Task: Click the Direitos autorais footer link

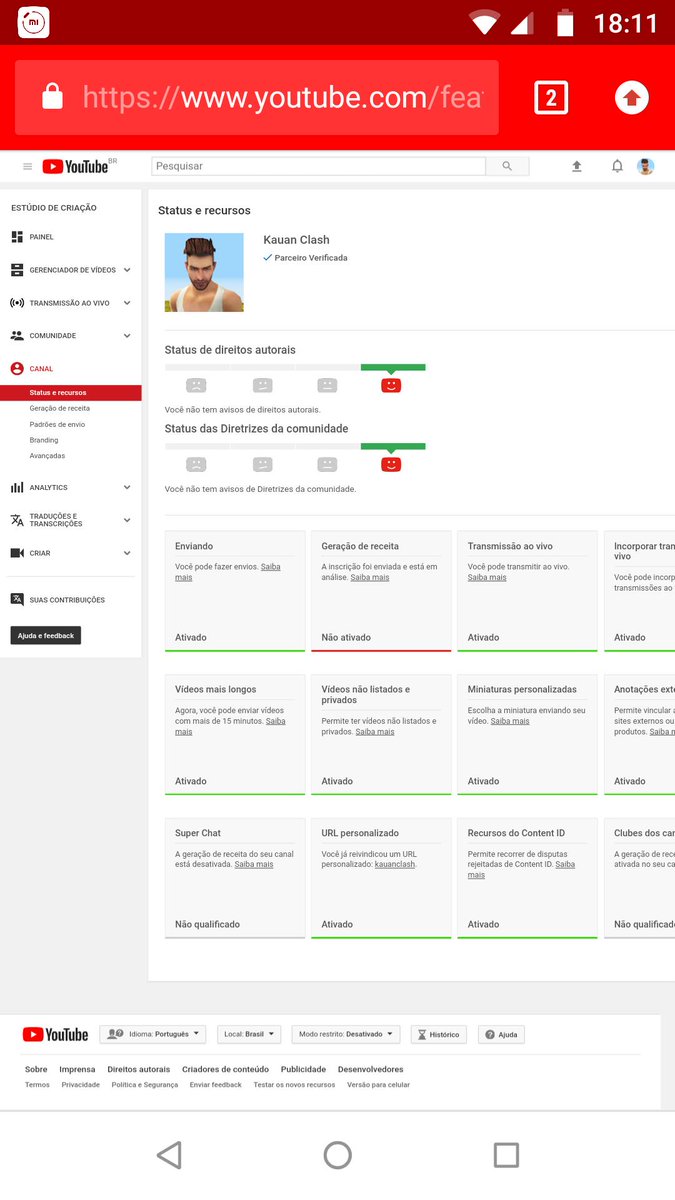Action: click(138, 1069)
